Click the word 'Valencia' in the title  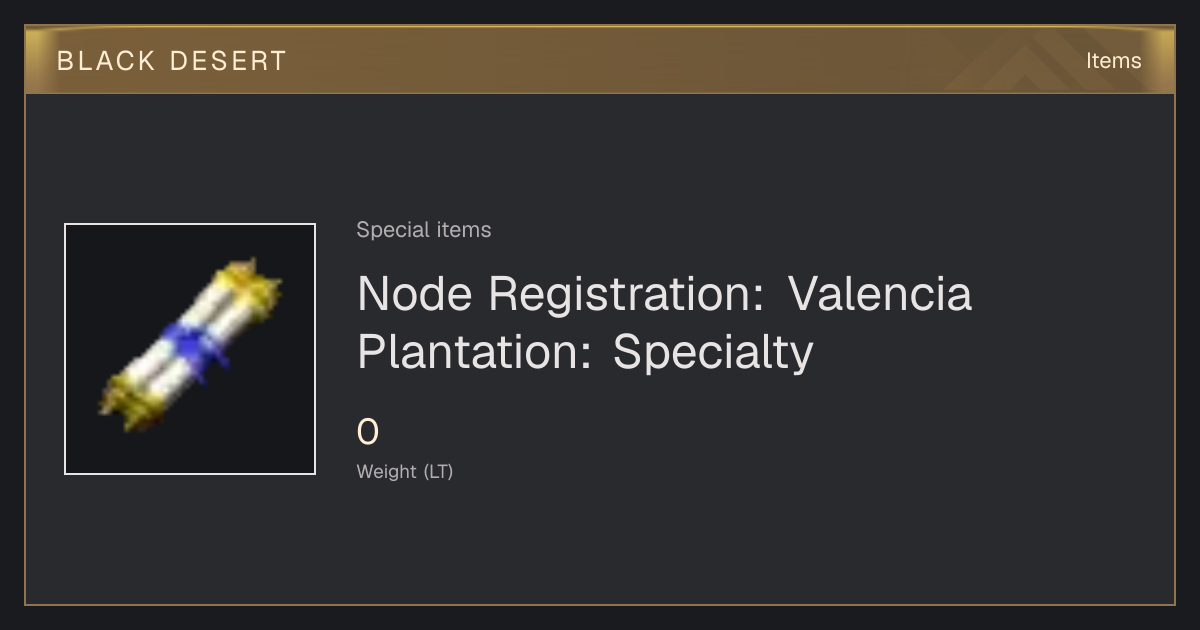coord(880,294)
